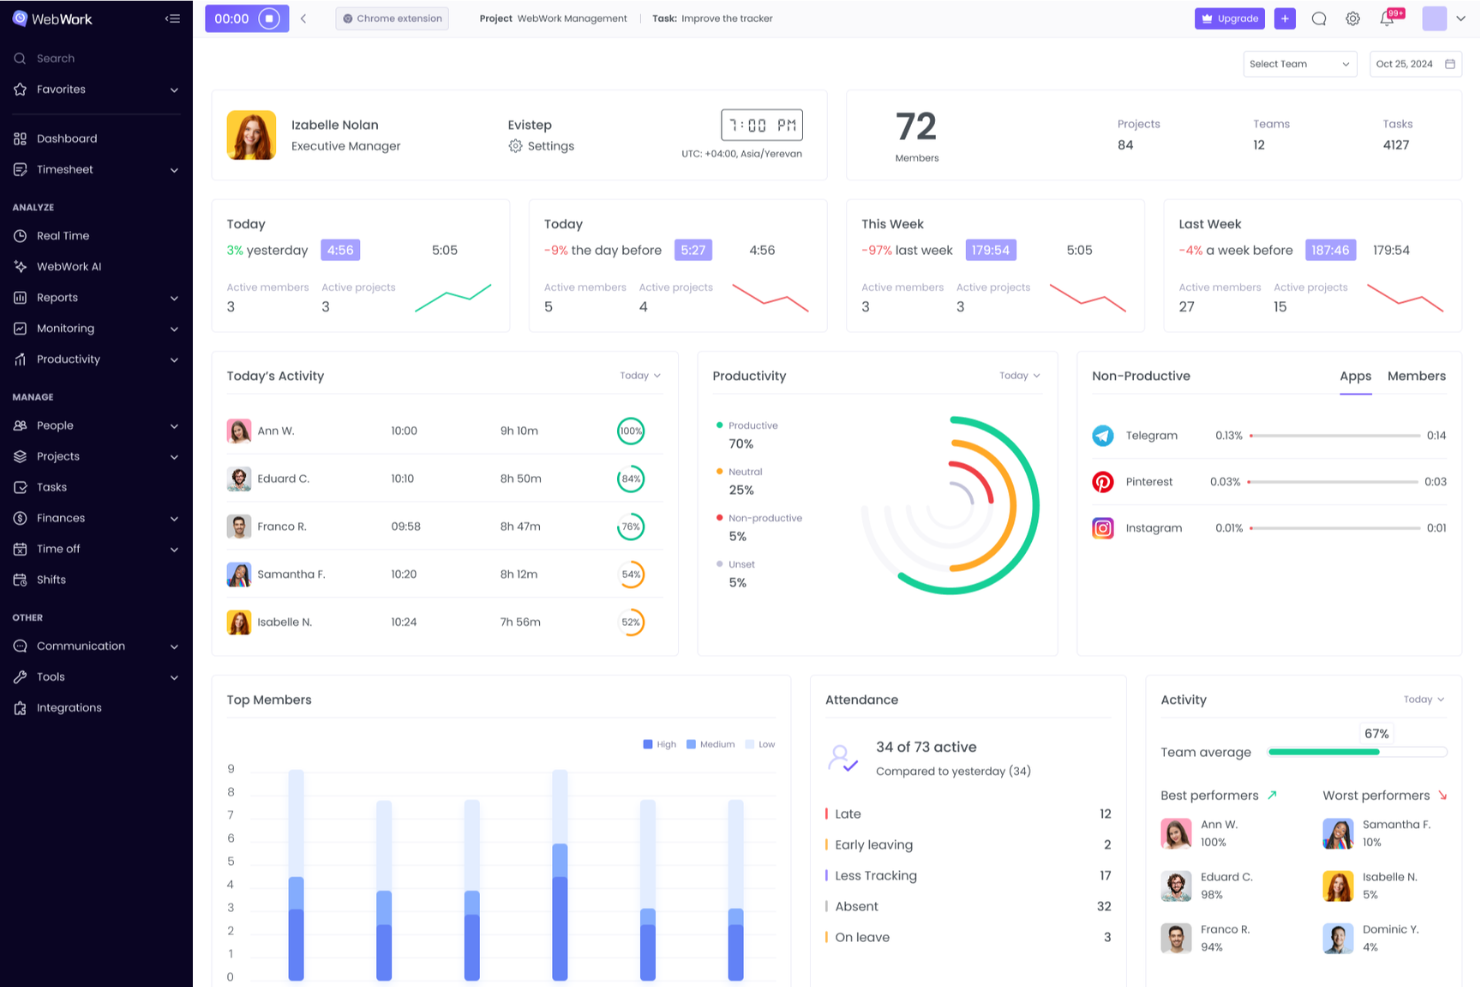Open the search magnifier icon
This screenshot has height=987, width=1480.
1319,18
